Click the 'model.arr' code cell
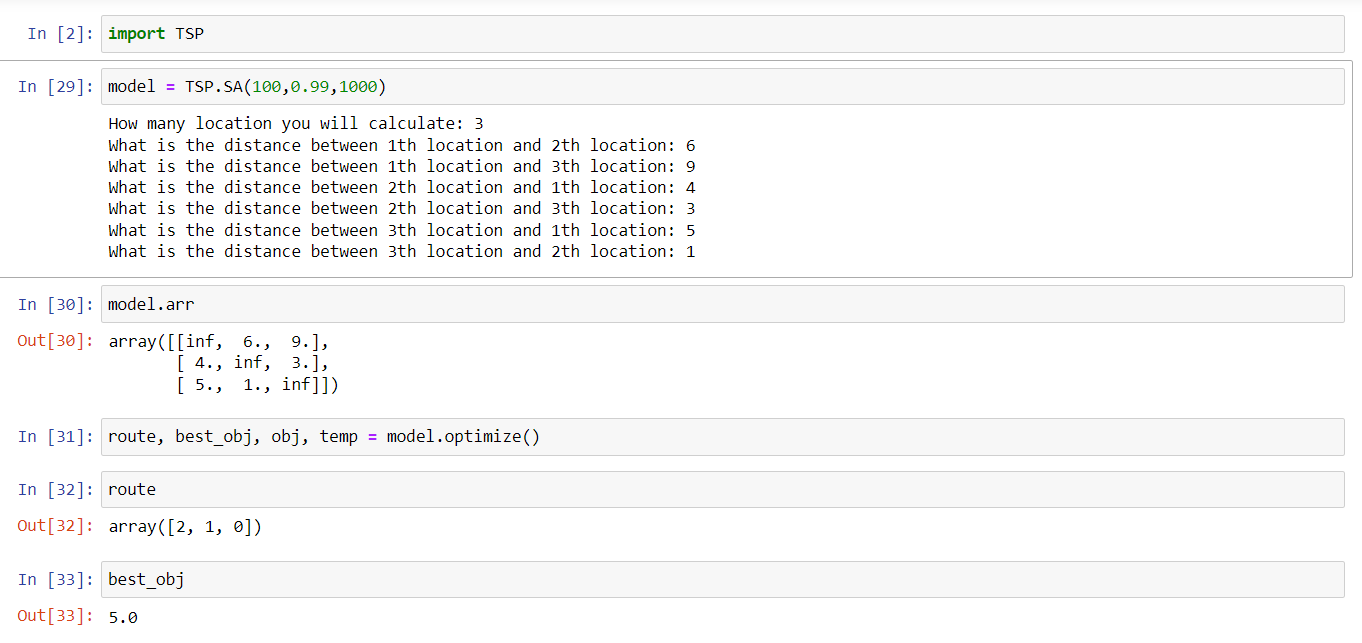The height and width of the screenshot is (643, 1362). click(x=722, y=304)
